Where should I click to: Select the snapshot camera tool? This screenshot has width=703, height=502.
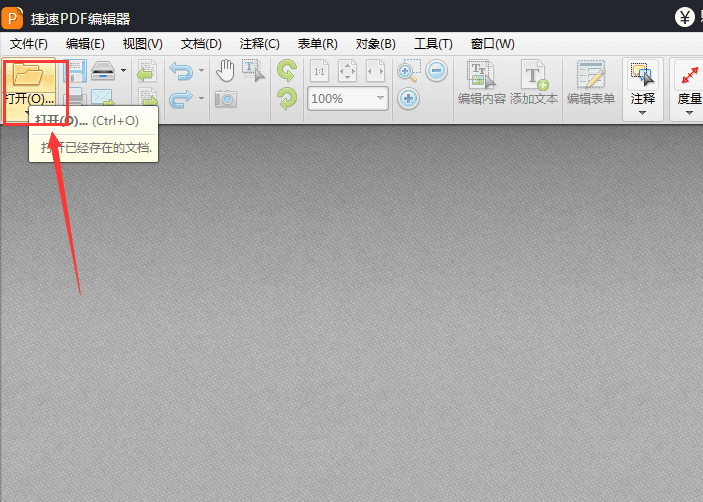click(x=226, y=98)
